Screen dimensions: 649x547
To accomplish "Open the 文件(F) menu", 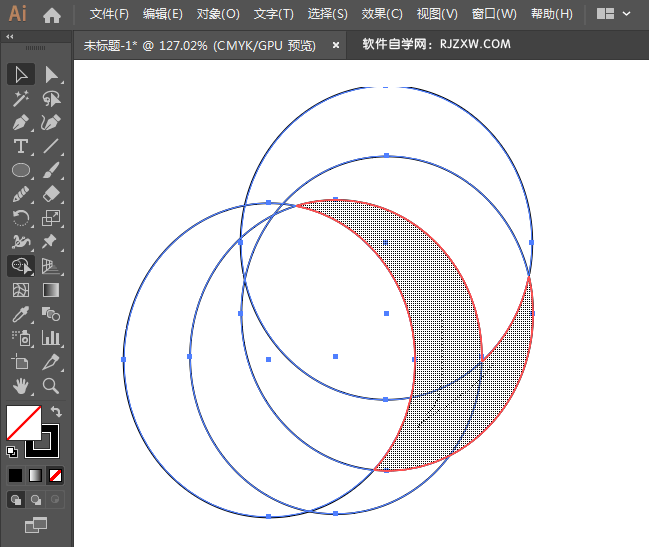I will [x=109, y=14].
